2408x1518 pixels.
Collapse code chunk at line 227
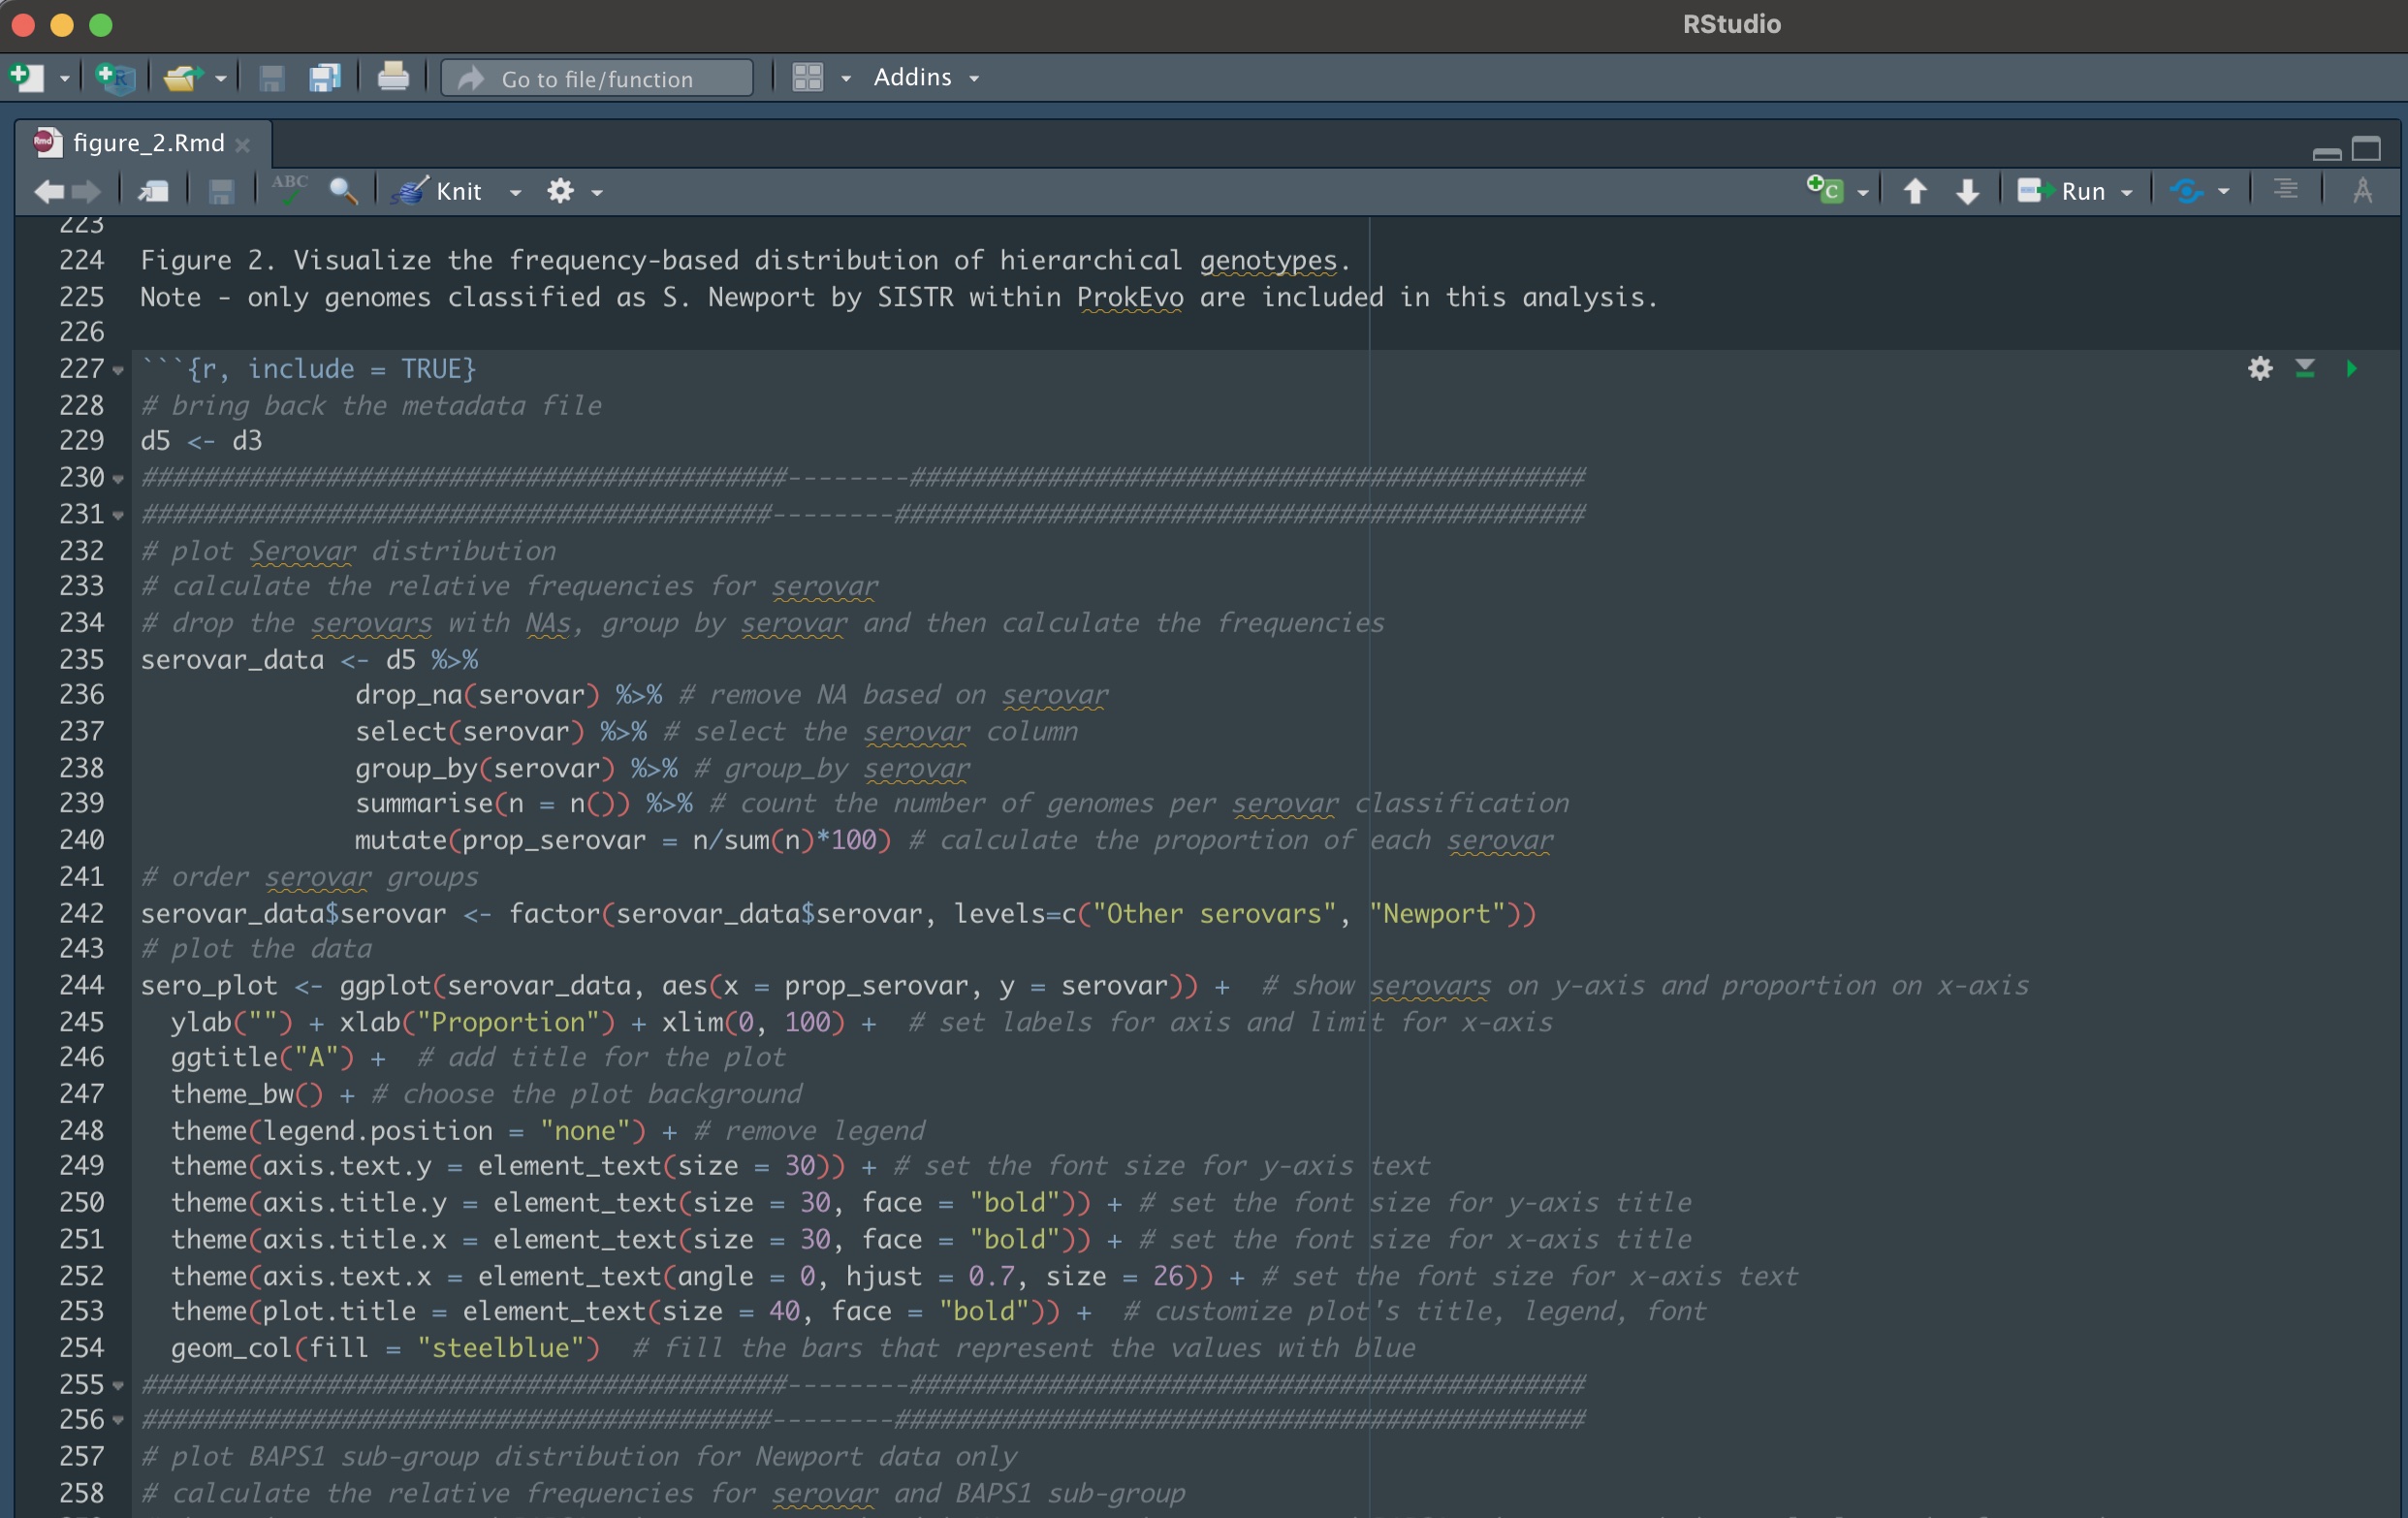pyautogui.click(x=118, y=371)
